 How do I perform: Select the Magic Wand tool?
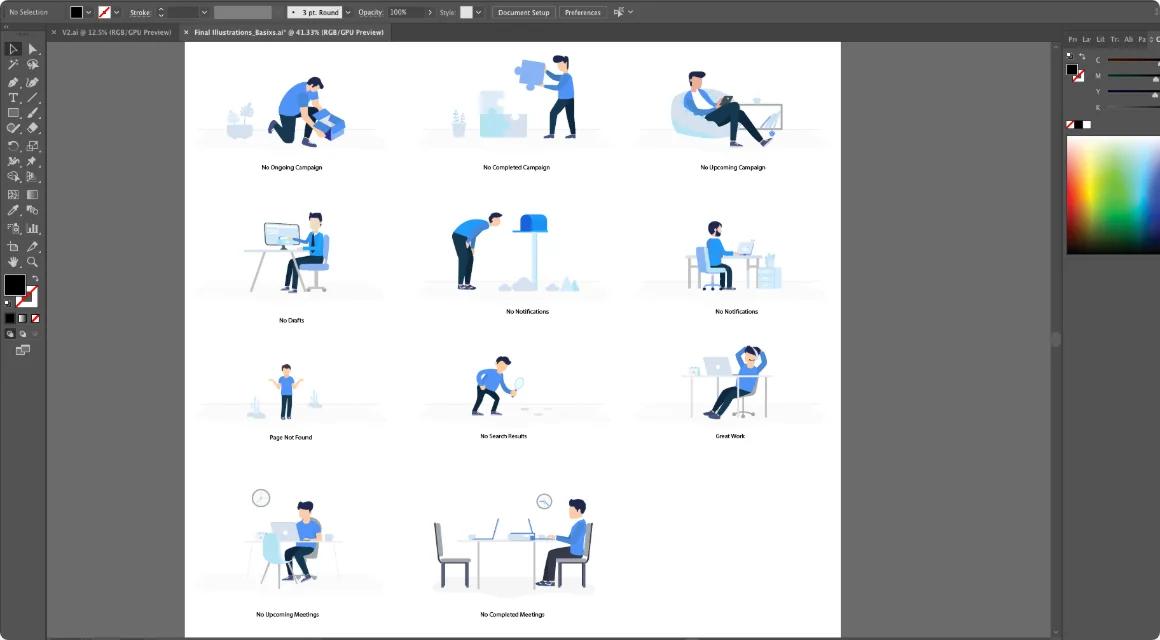[x=13, y=65]
